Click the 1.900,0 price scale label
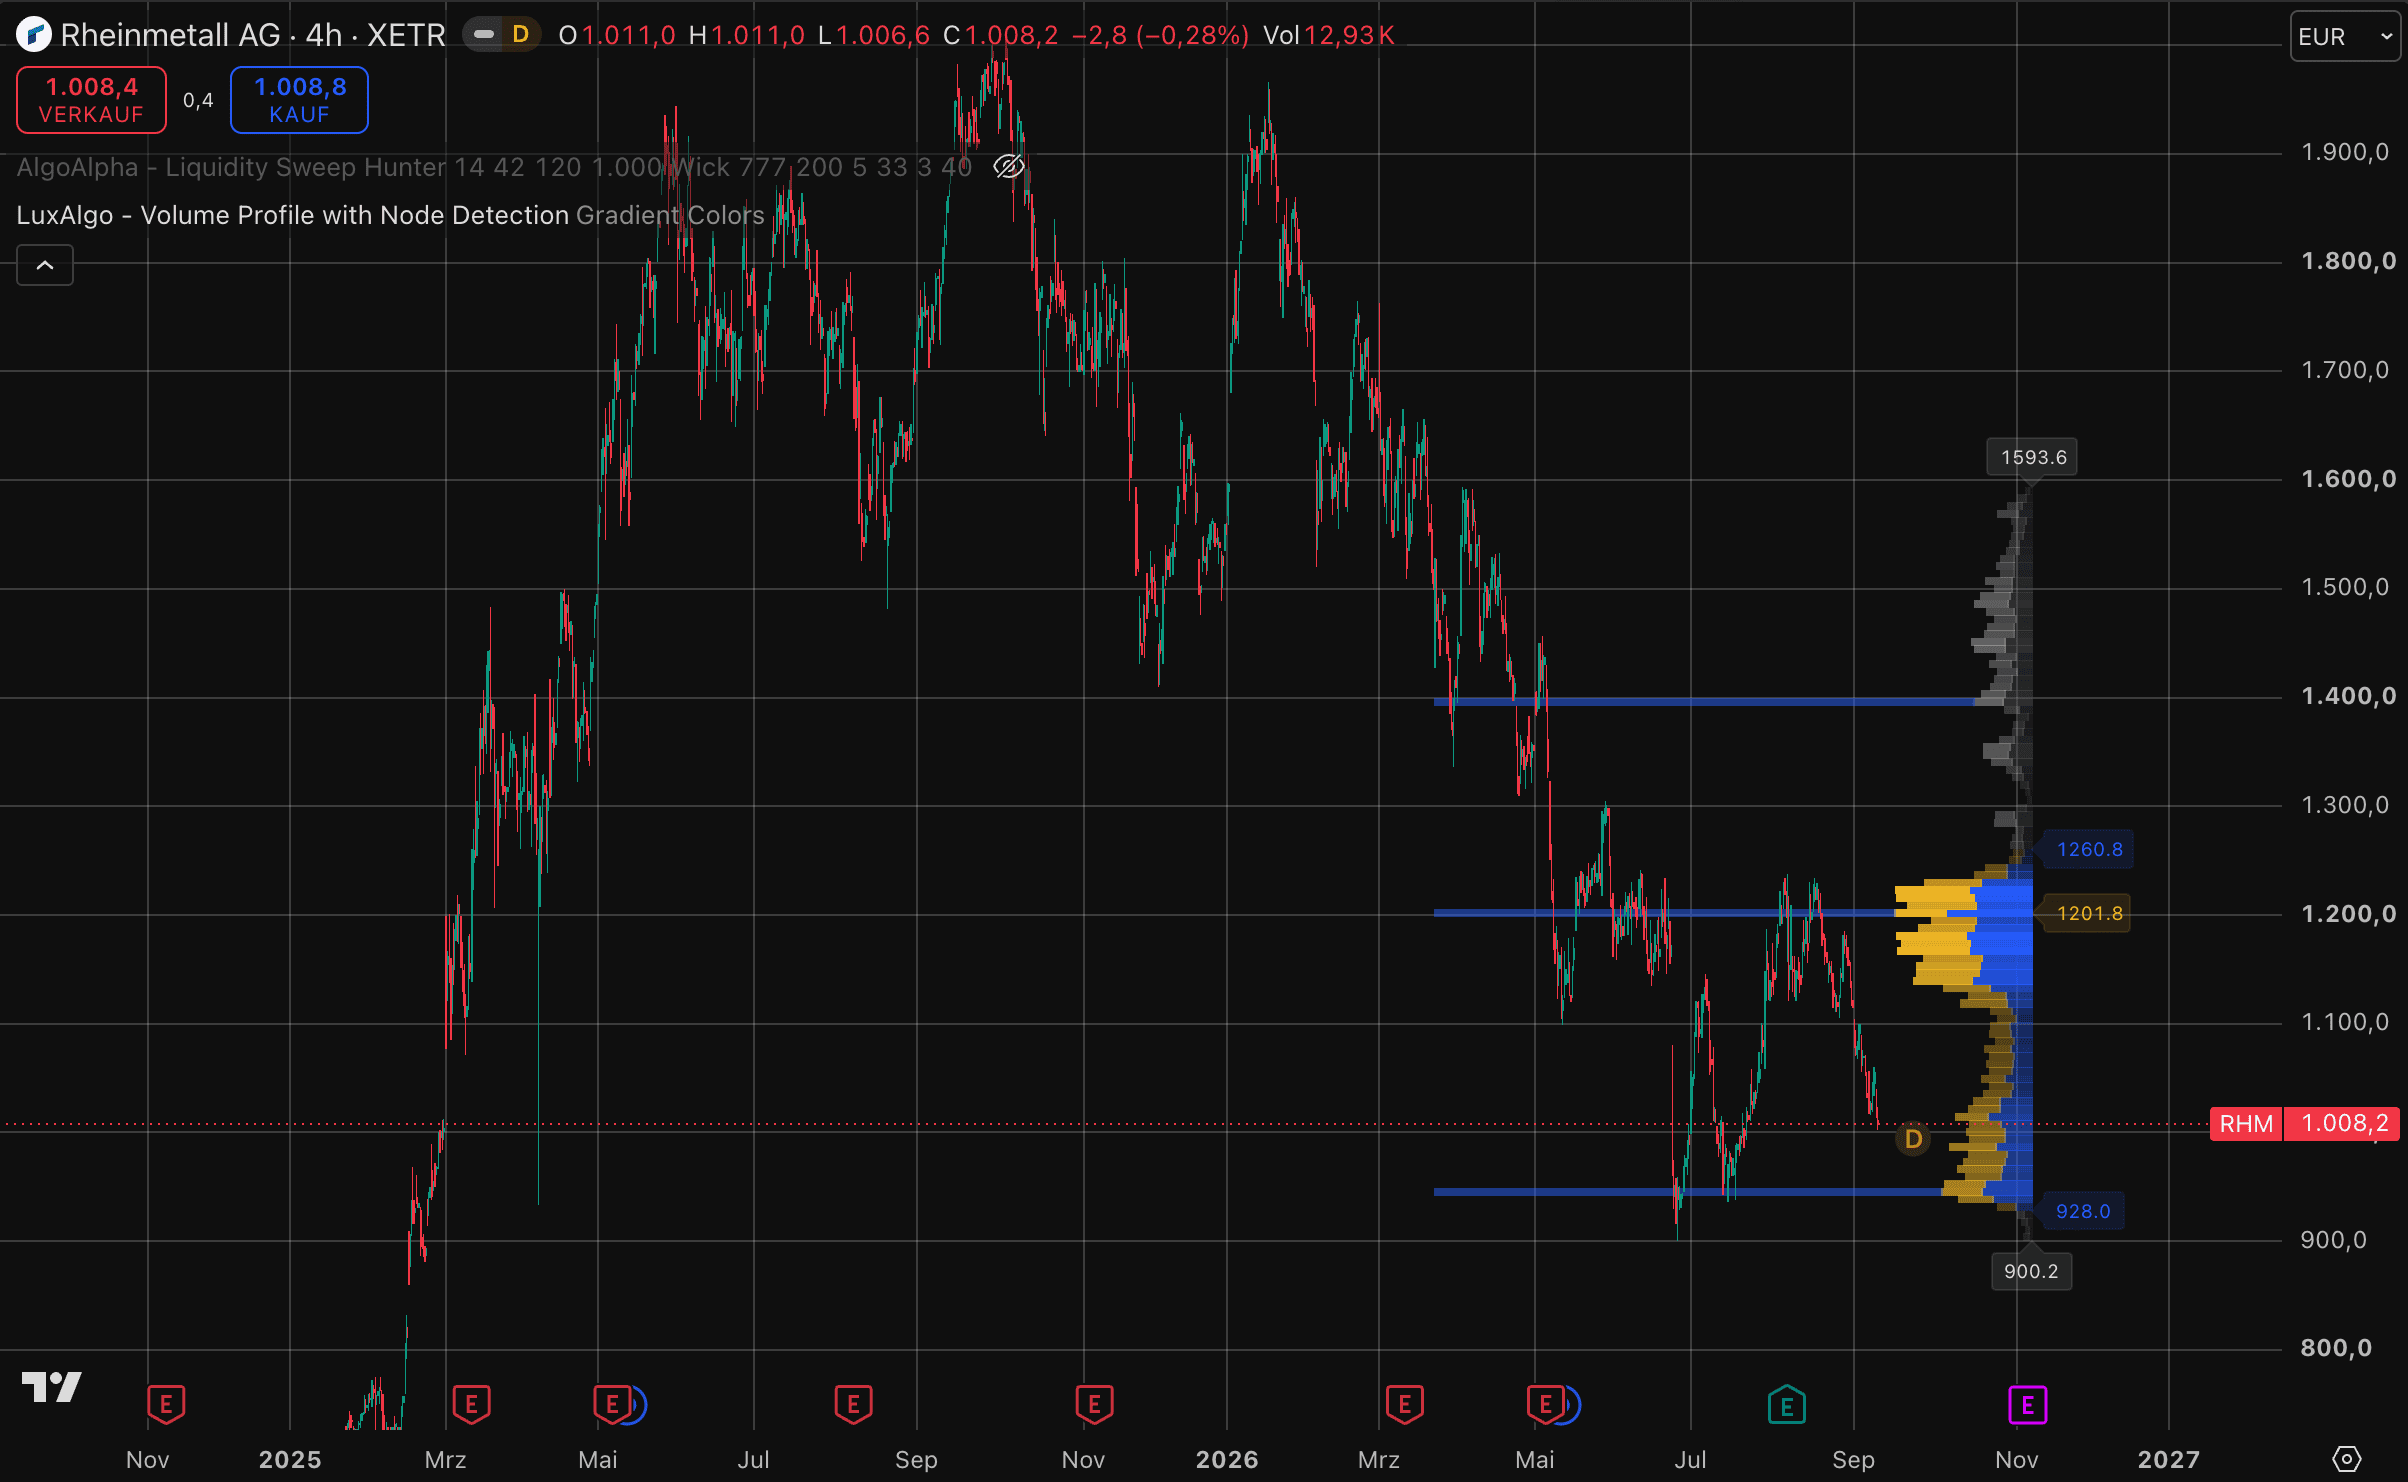This screenshot has width=2408, height=1482. [2344, 152]
